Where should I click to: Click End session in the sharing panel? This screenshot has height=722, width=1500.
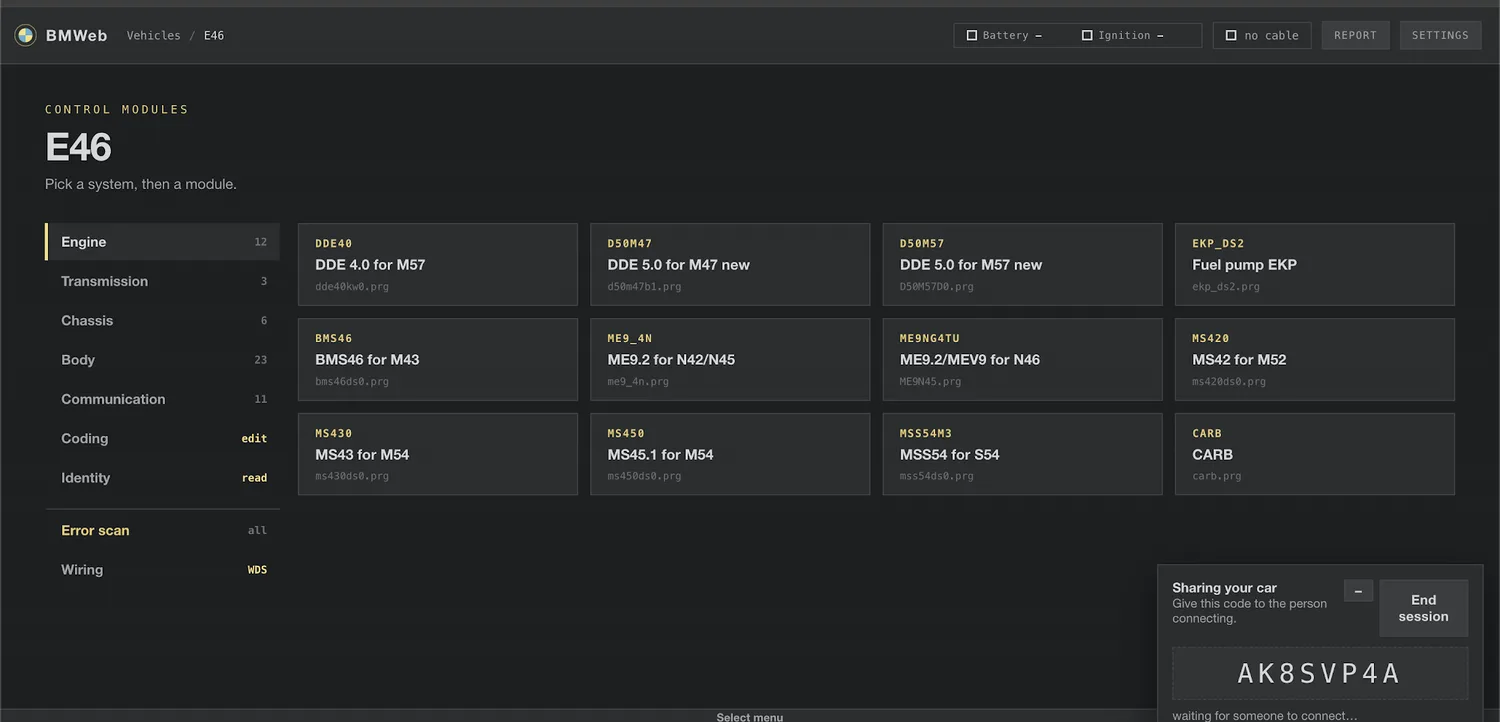(x=1424, y=608)
